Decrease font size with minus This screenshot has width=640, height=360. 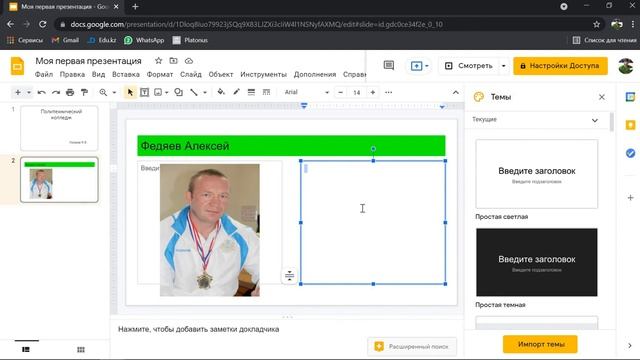(x=340, y=92)
